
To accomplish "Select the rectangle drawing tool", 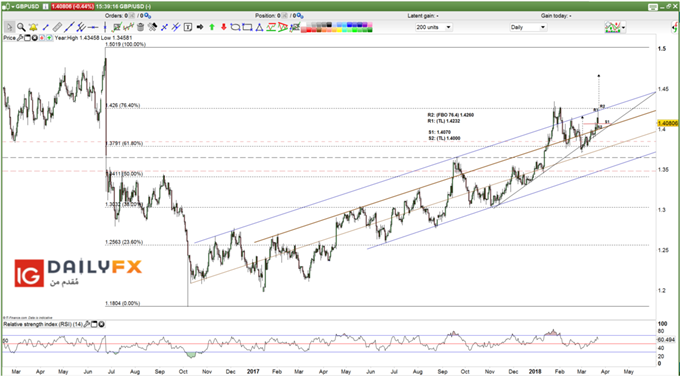I will point(247,27).
